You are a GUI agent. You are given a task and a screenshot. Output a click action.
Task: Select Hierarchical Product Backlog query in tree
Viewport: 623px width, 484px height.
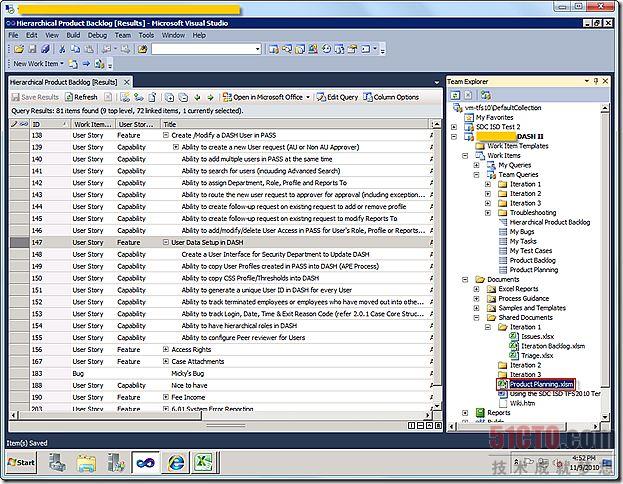(549, 222)
